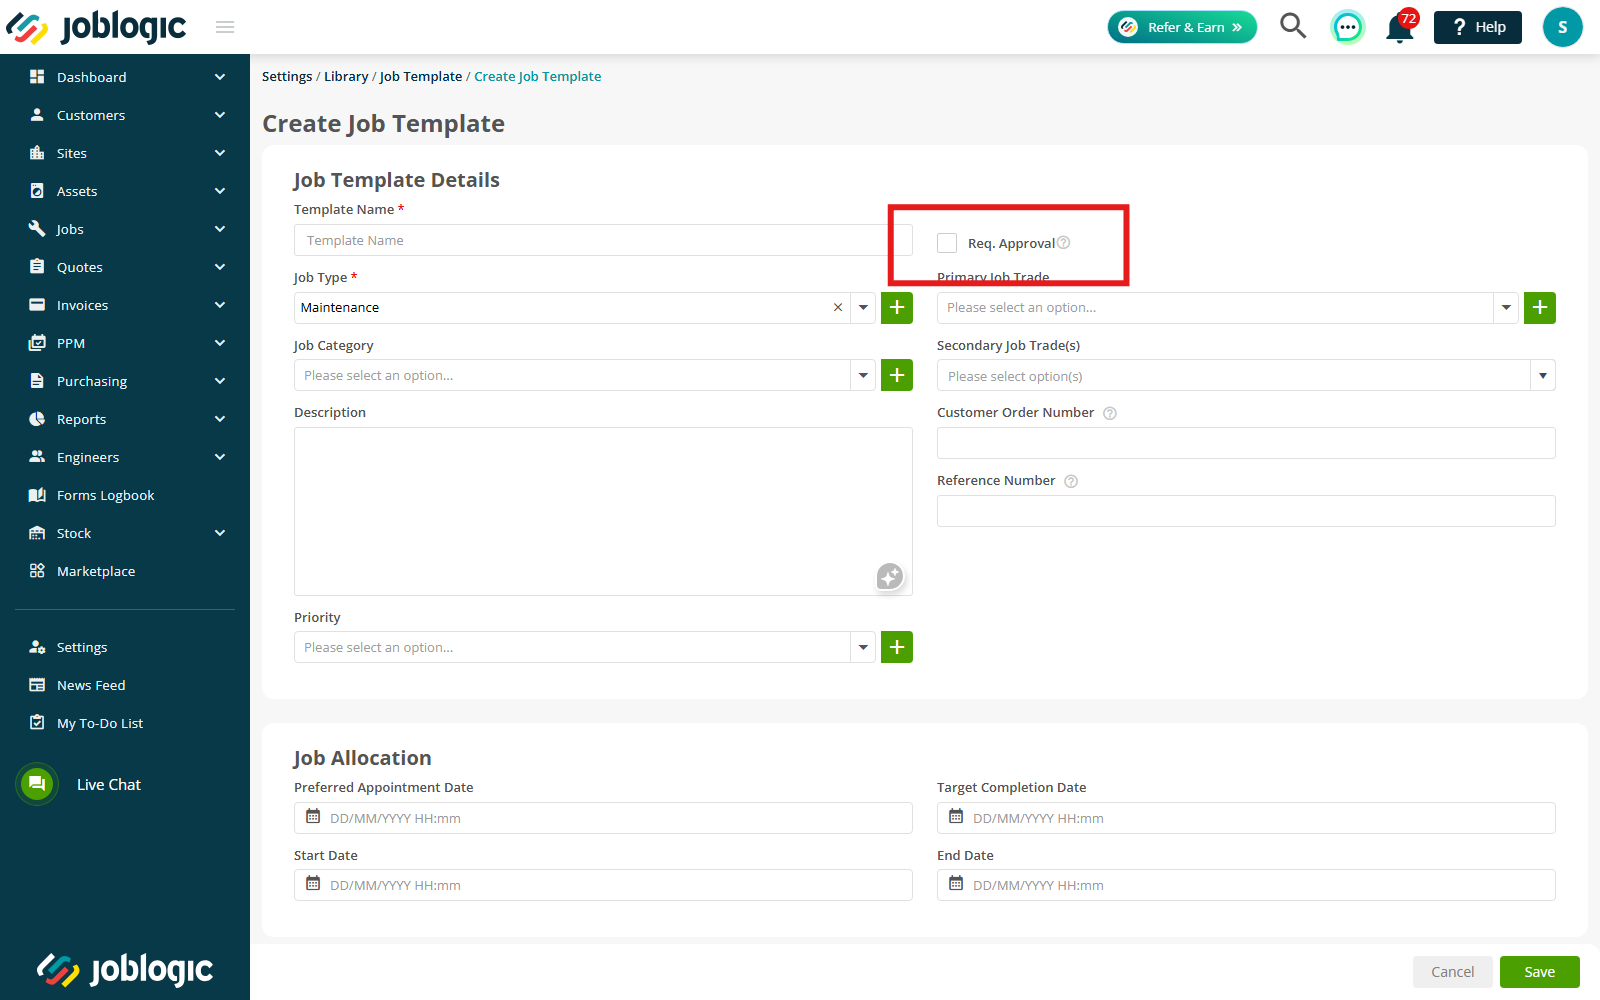
Task: Tick the Req. Approval checkbox
Action: [947, 243]
